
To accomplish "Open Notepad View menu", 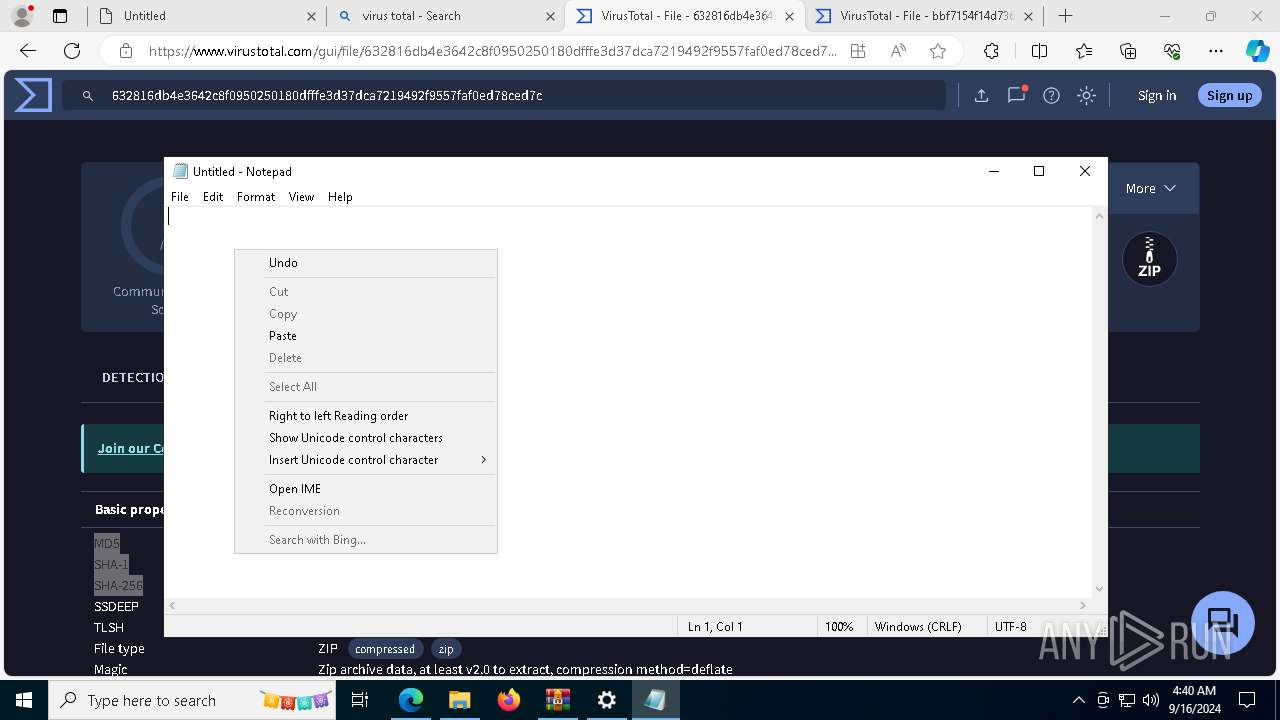I will tap(301, 197).
